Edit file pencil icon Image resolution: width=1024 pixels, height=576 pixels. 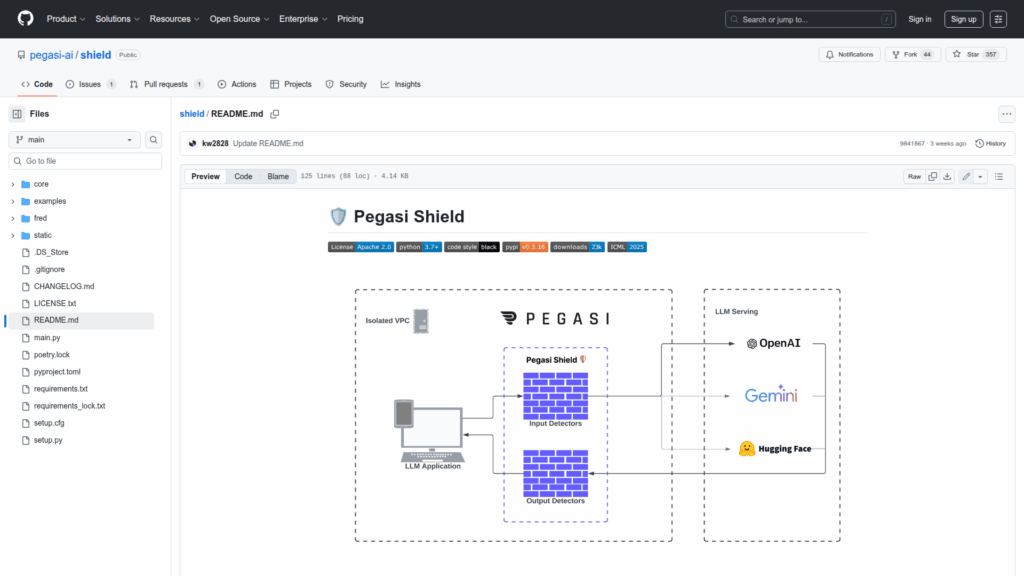pos(966,176)
